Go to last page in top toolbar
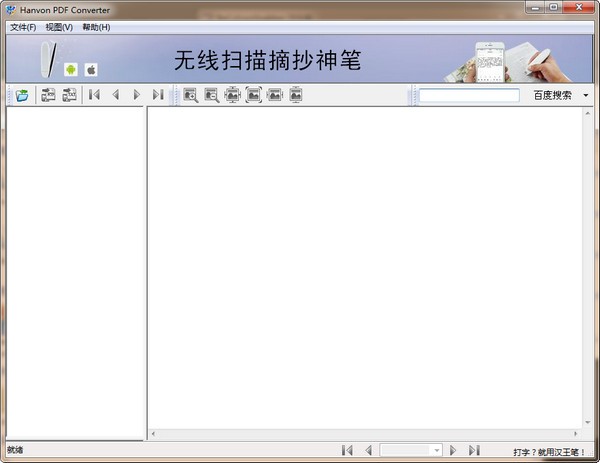This screenshot has height=463, width=600. [x=158, y=95]
